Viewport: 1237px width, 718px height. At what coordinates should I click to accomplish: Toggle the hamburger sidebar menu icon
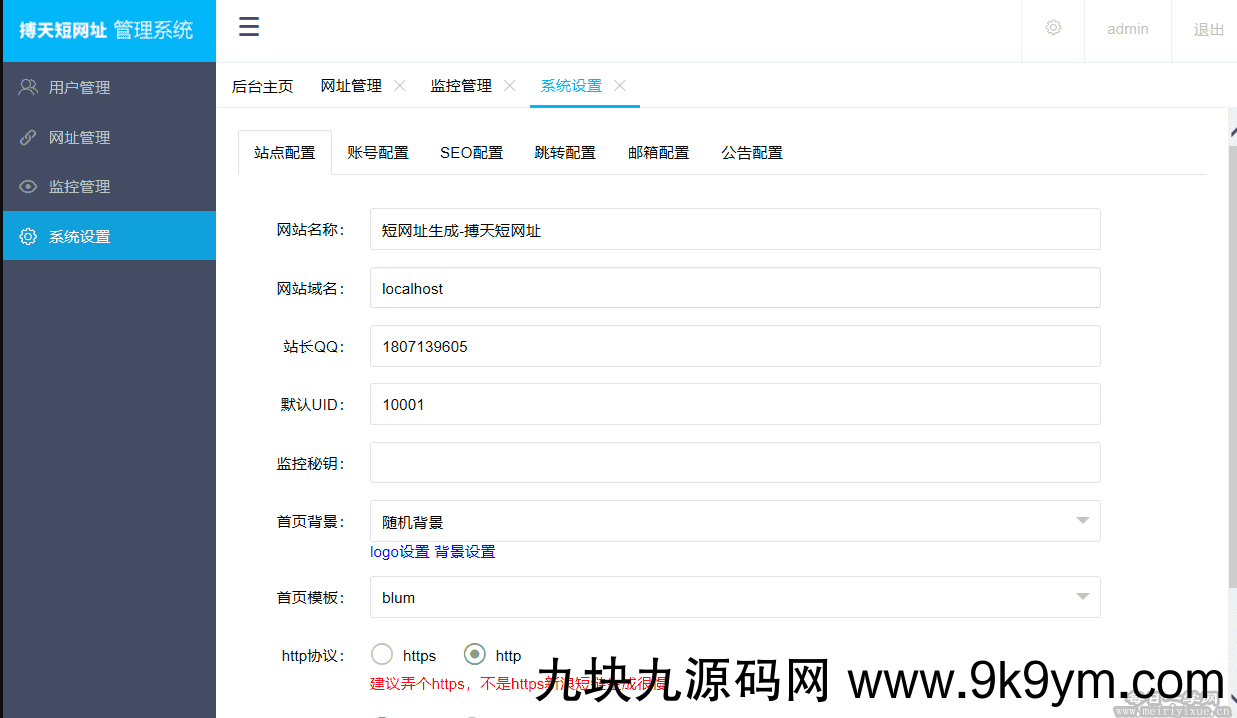coord(249,27)
